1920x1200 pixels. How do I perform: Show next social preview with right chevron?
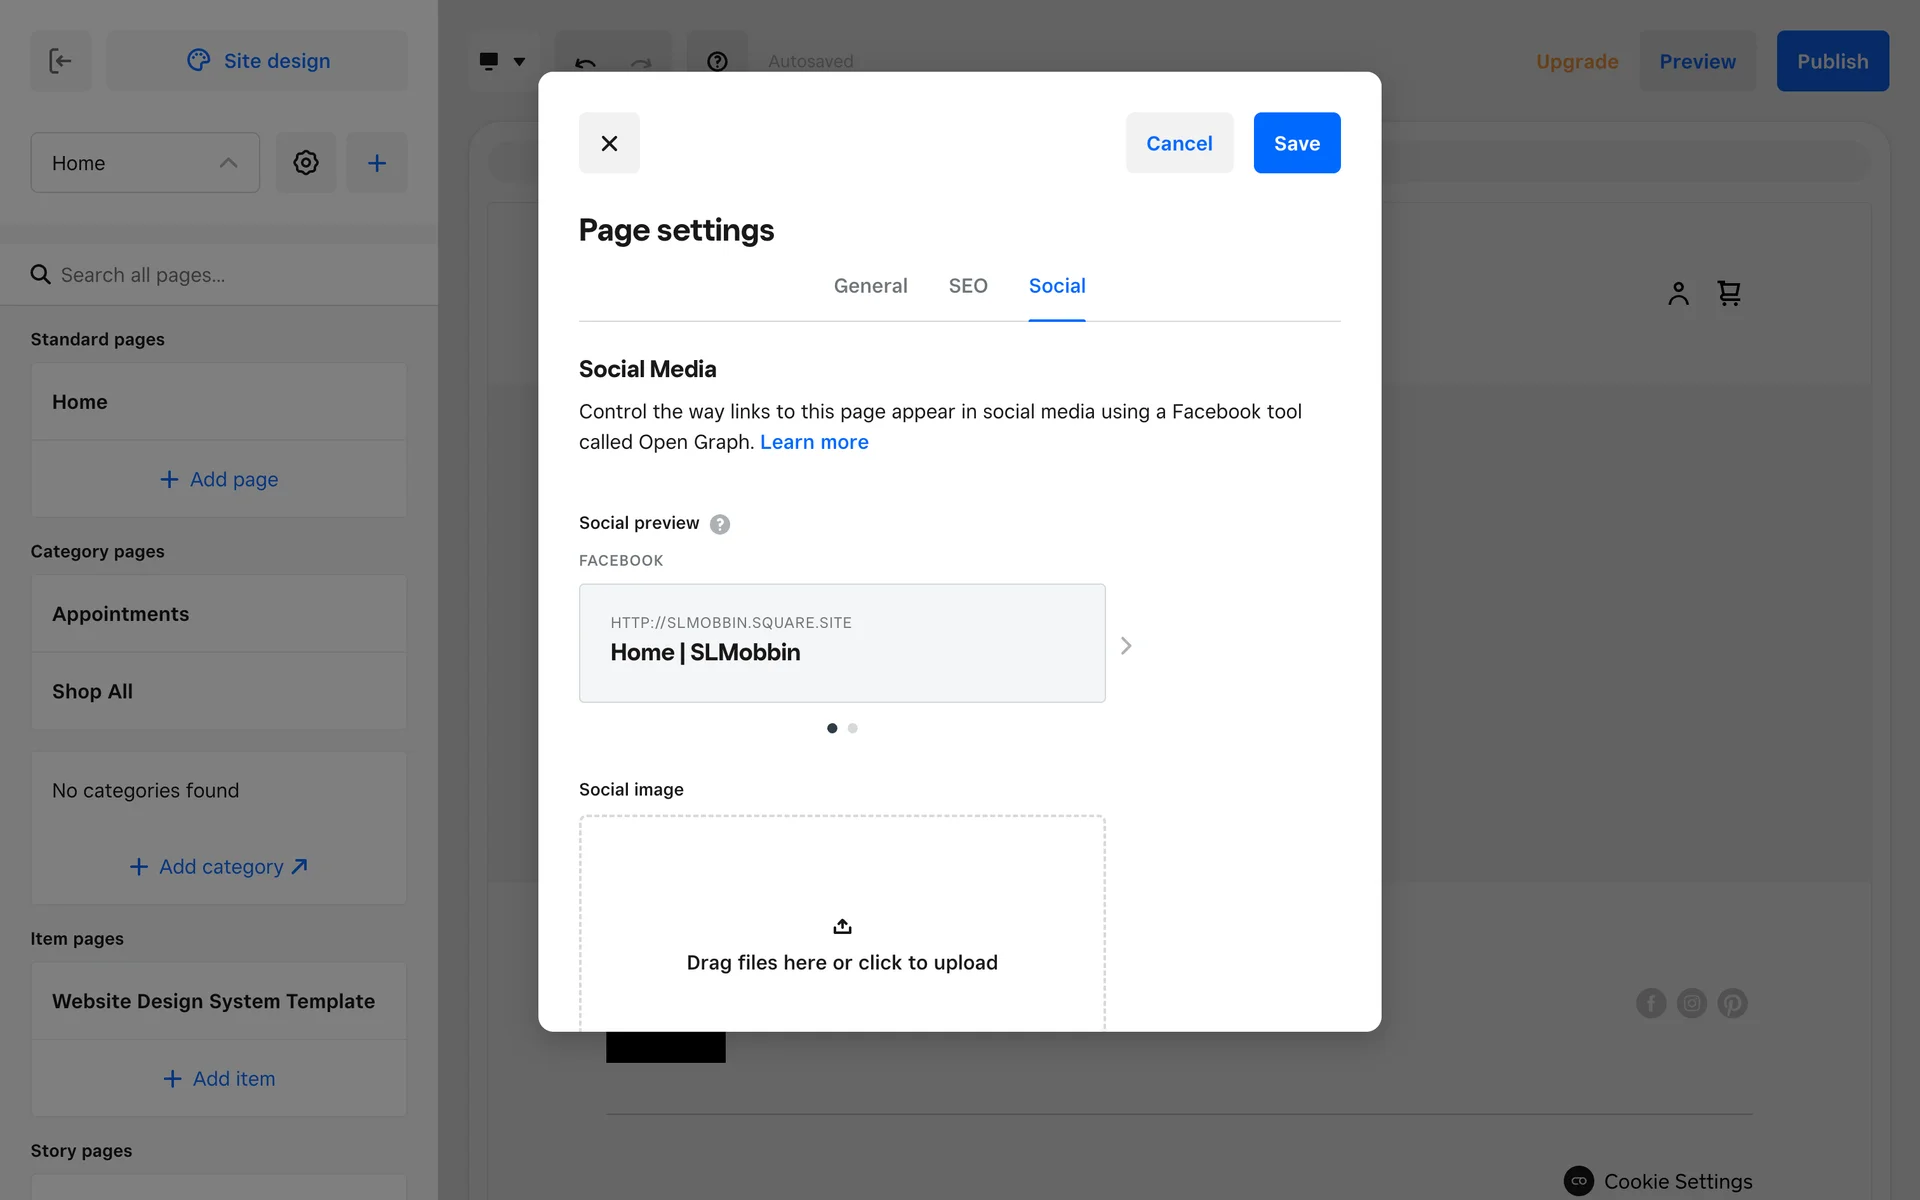(1126, 646)
